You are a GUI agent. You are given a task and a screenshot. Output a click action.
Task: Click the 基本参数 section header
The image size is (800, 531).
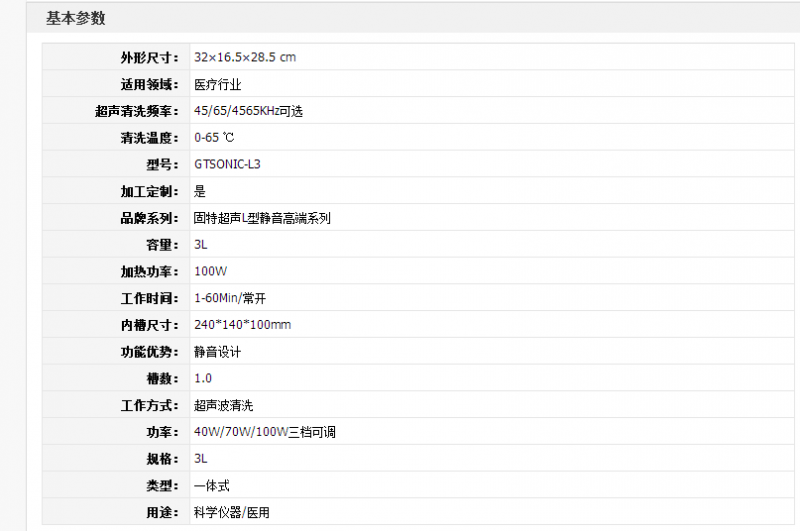[x=75, y=18]
